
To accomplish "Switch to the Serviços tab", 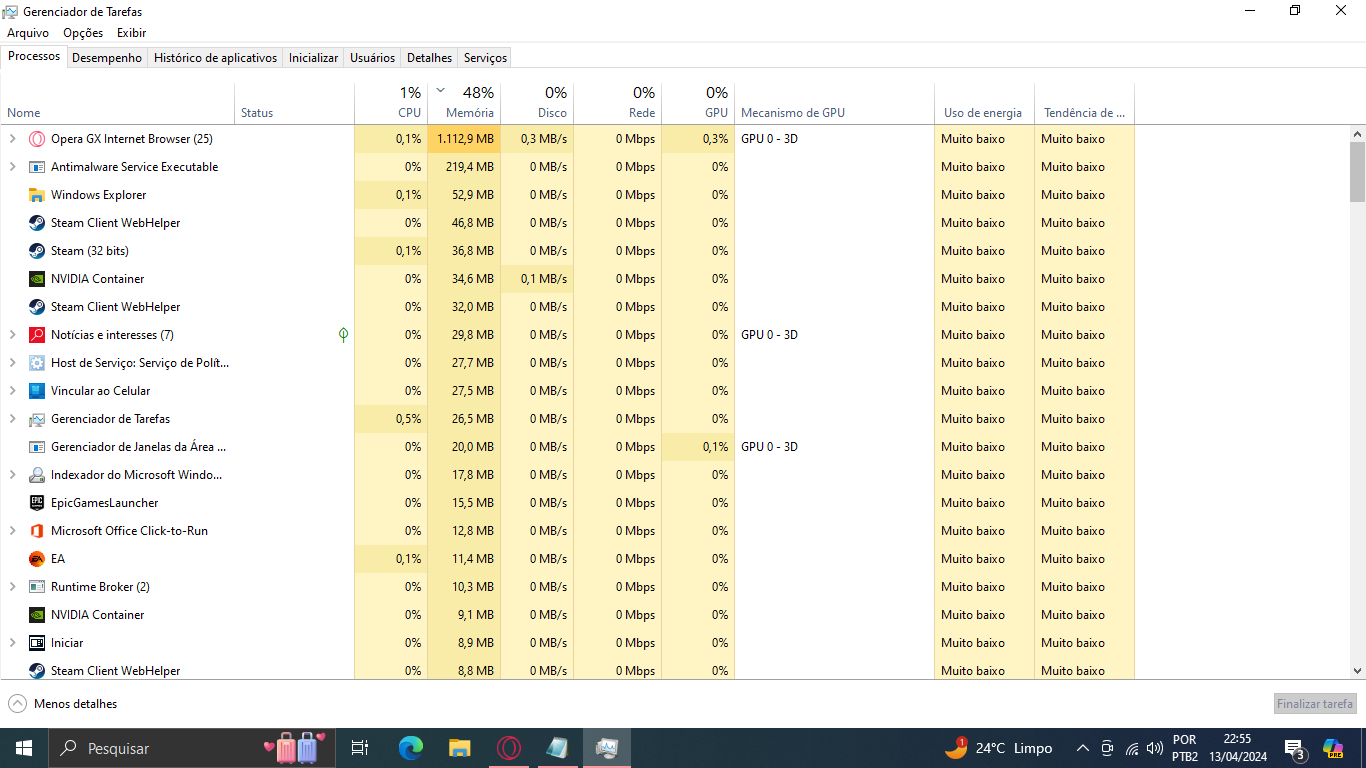I will (x=486, y=58).
